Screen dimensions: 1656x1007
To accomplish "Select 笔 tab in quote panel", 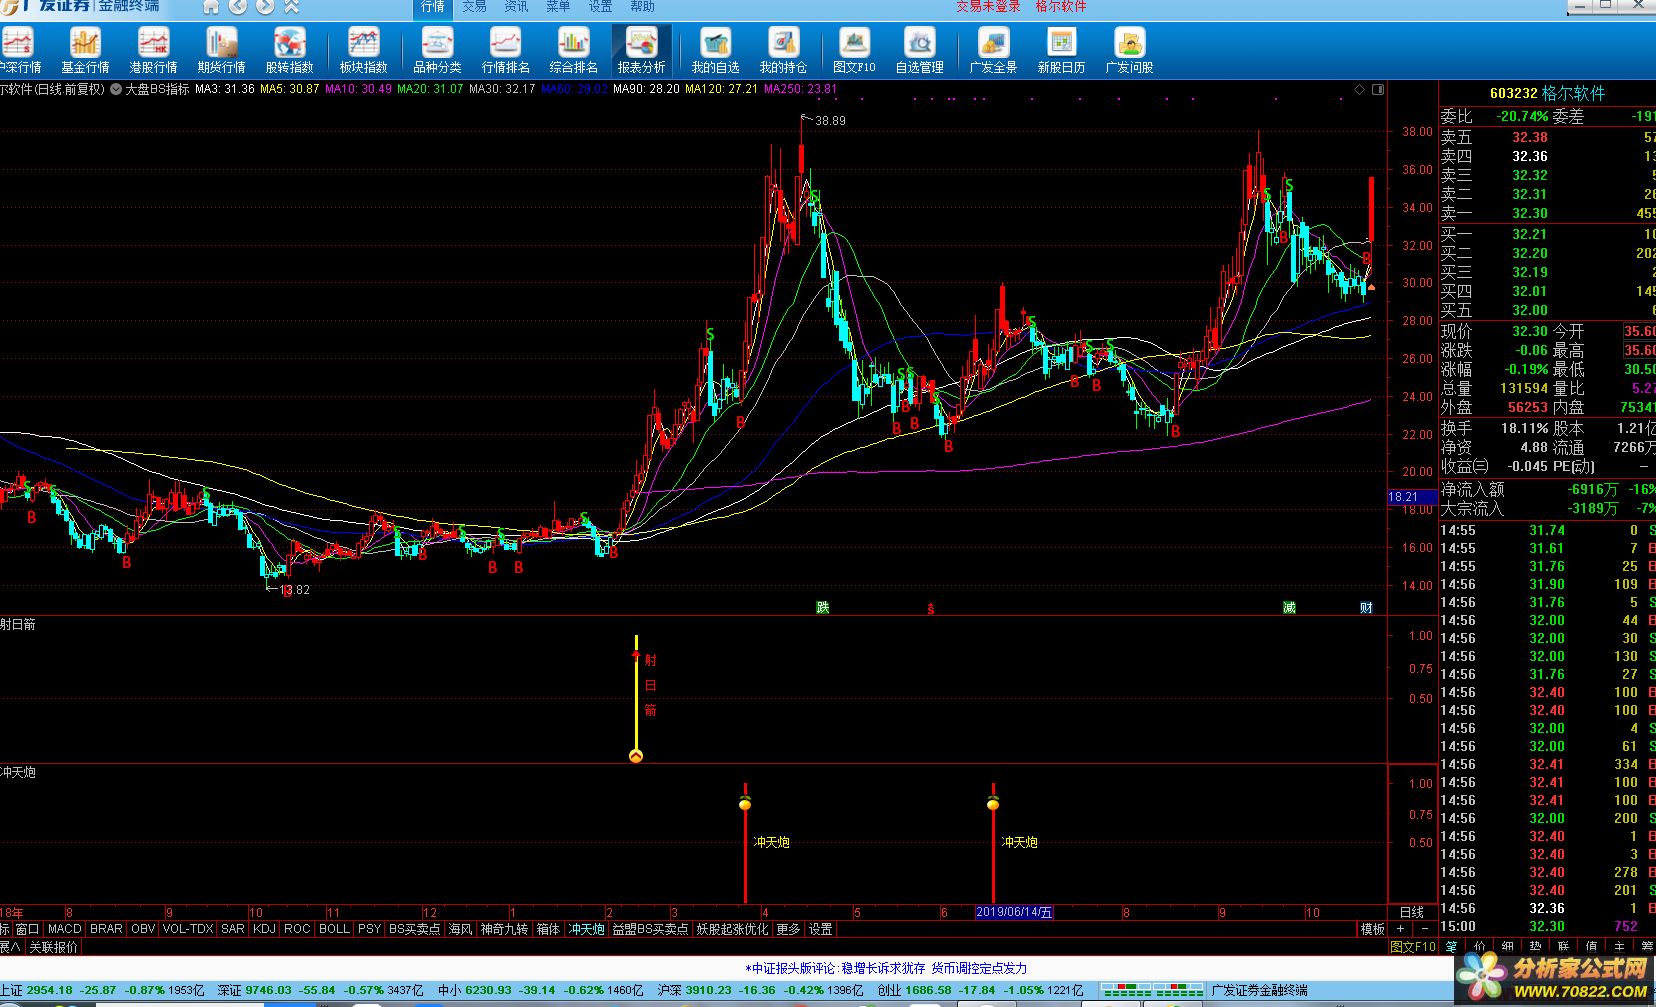I will pyautogui.click(x=1452, y=946).
